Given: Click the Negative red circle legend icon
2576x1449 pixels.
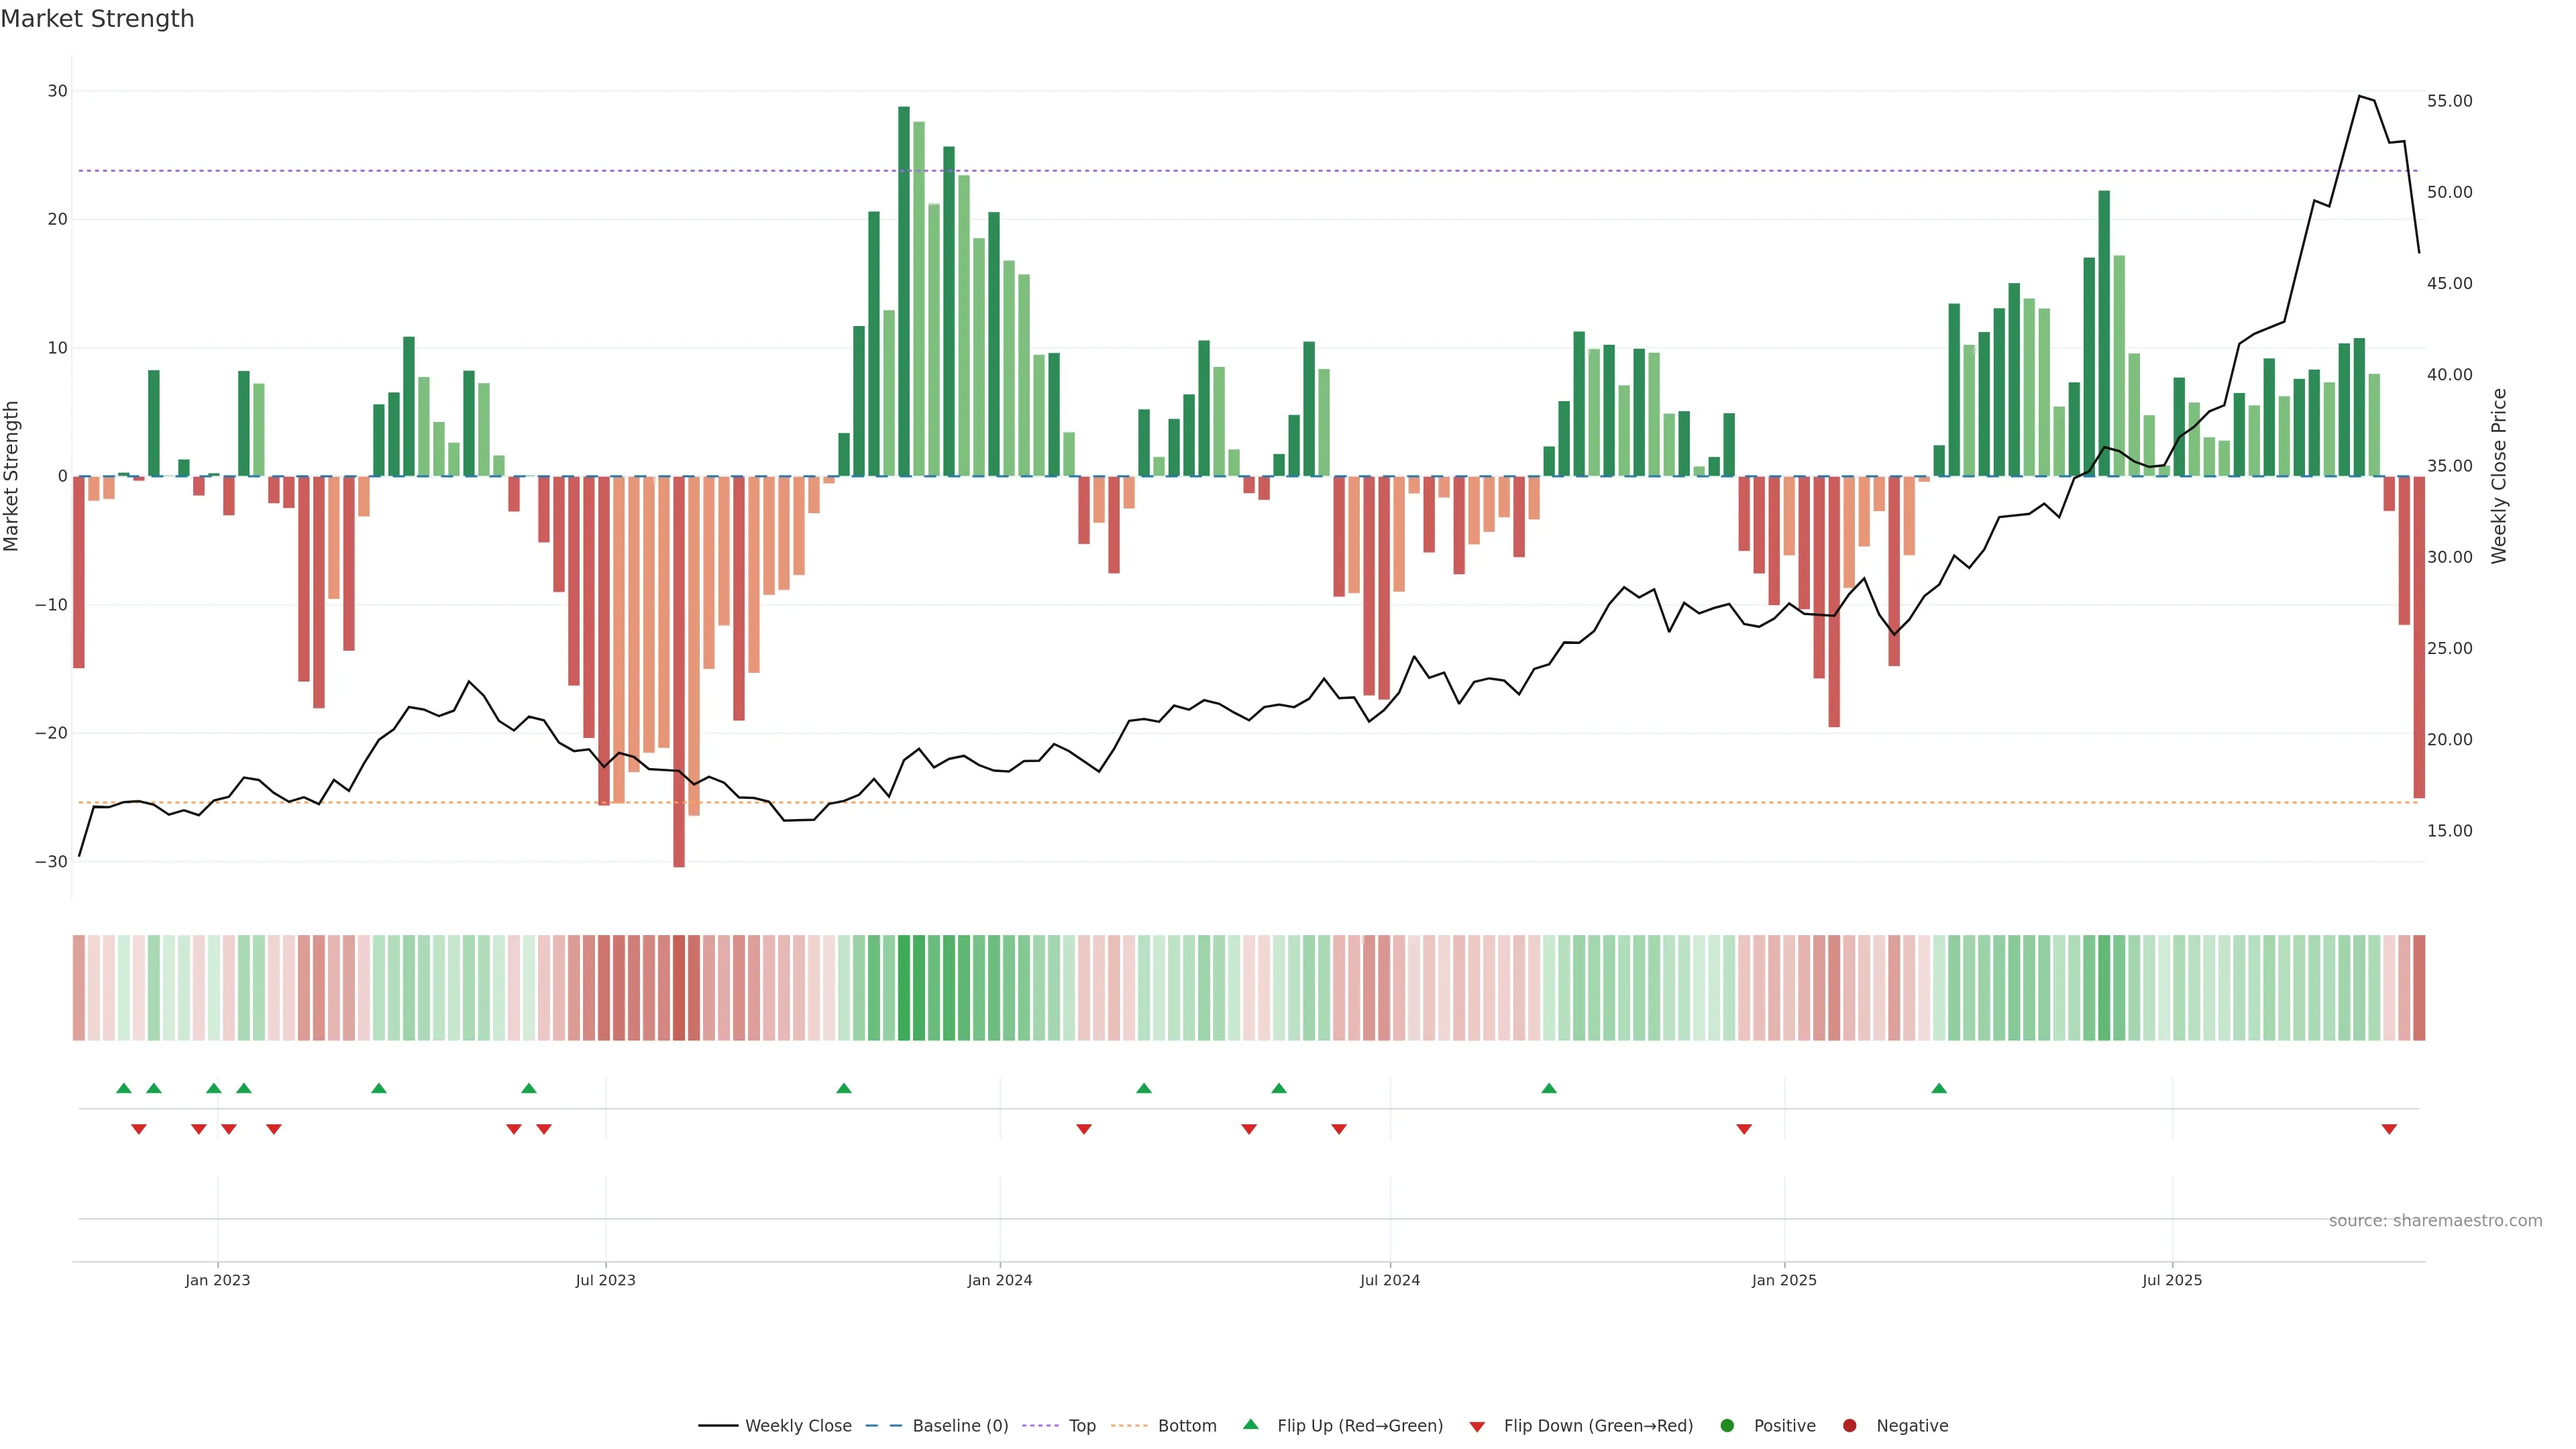Looking at the screenshot, I should click(1849, 1425).
